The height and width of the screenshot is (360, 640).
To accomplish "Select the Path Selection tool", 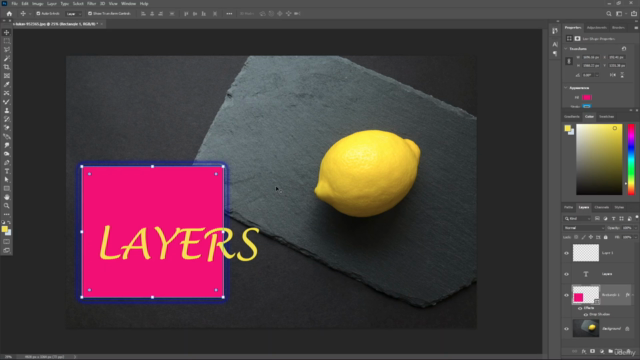I will pyautogui.click(x=7, y=180).
